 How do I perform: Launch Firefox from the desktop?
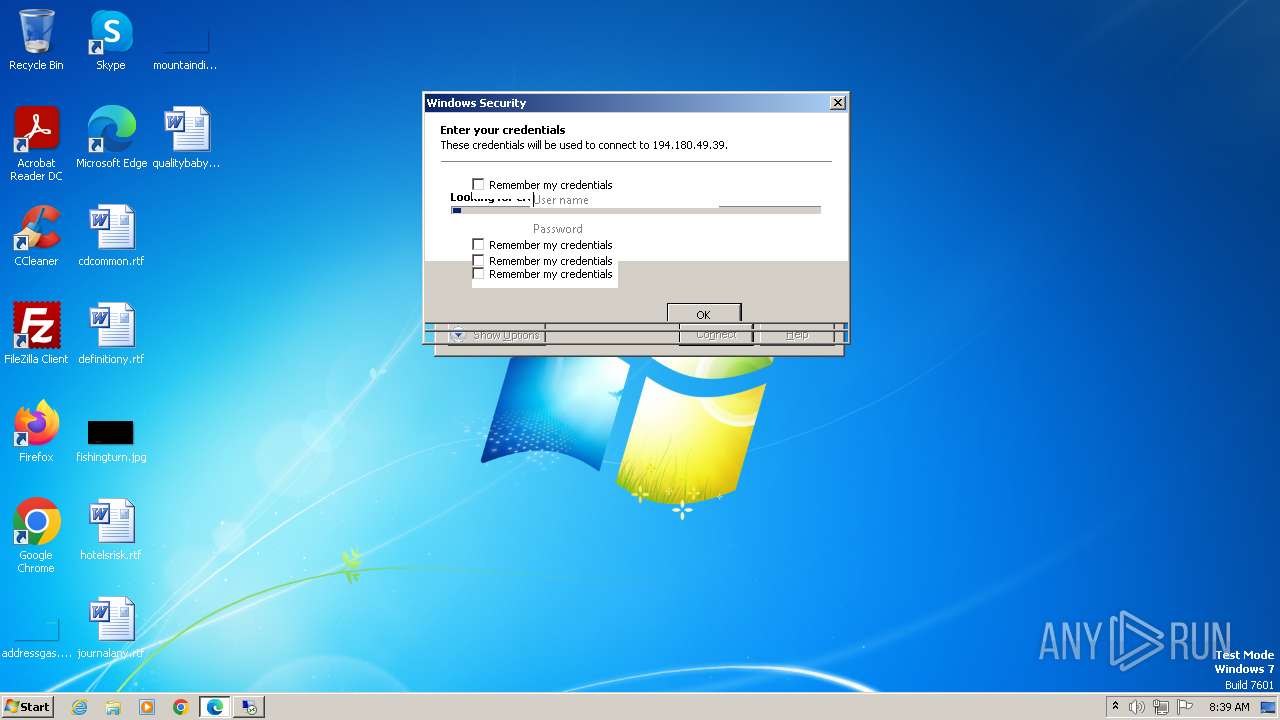[x=36, y=432]
